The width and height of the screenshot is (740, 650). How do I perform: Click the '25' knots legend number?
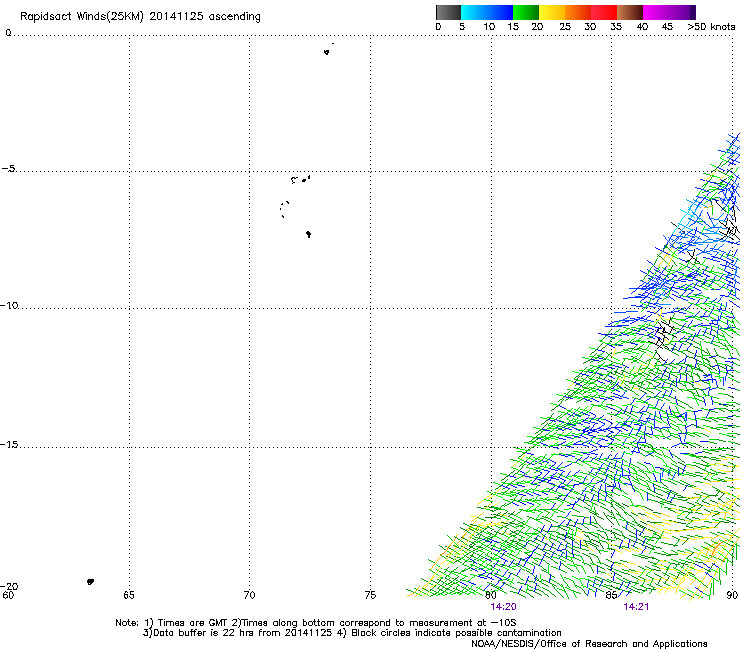click(x=565, y=27)
